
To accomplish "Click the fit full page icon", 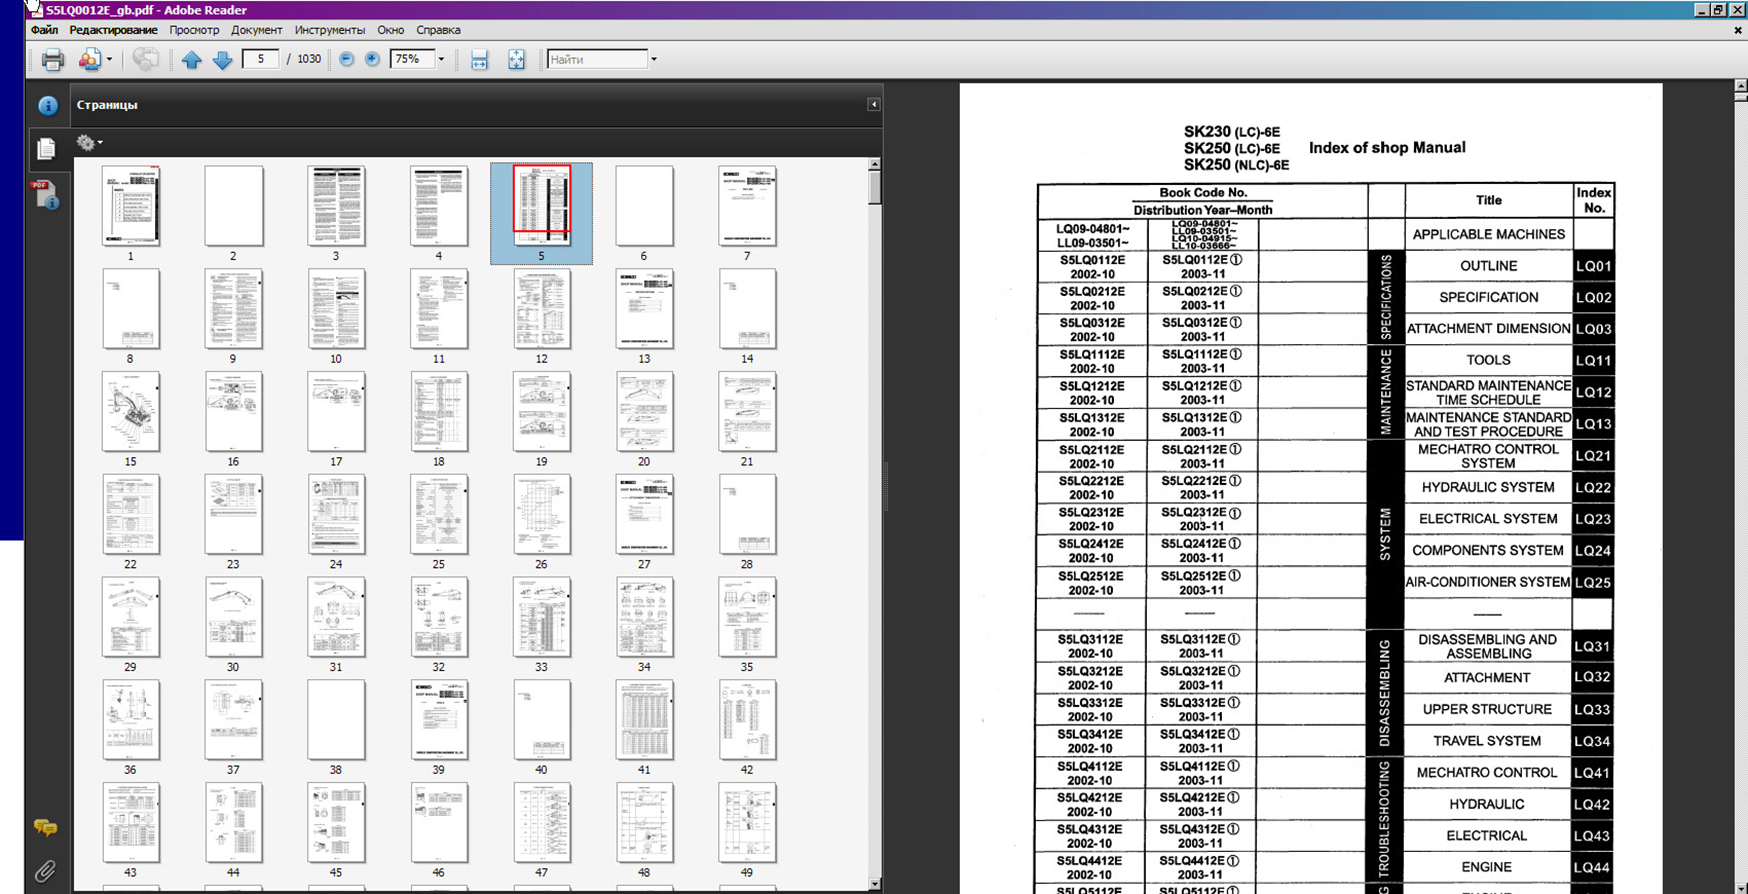I will tap(516, 60).
